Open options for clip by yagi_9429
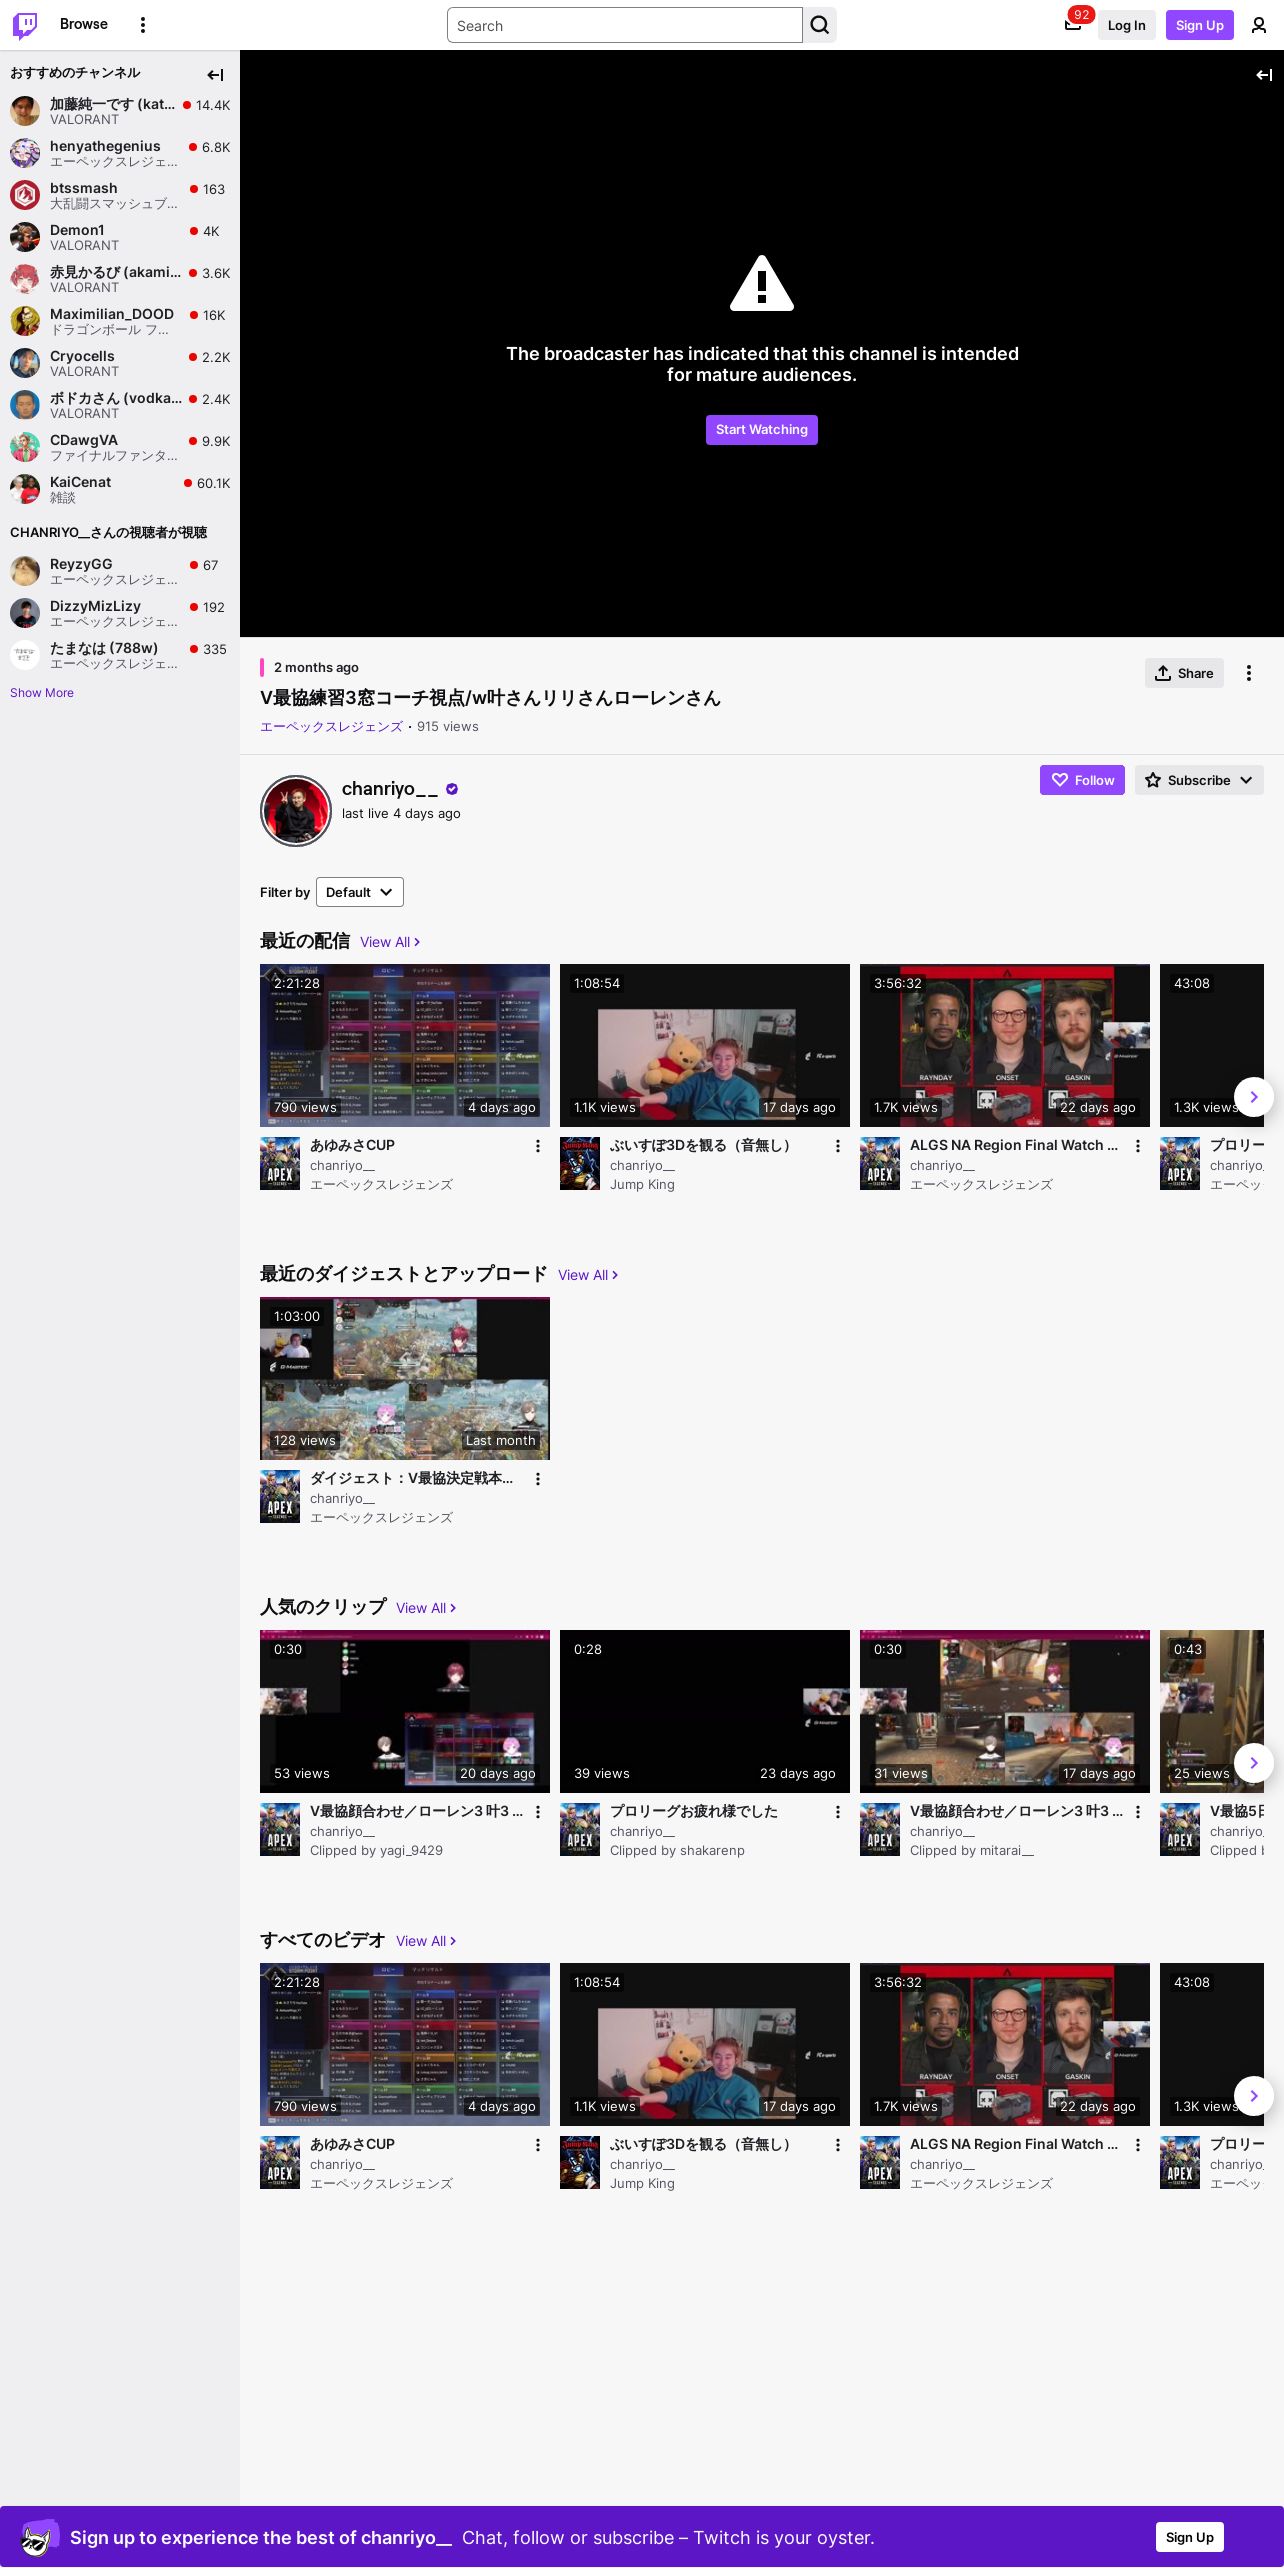This screenshot has height=2568, width=1284. tap(538, 1812)
